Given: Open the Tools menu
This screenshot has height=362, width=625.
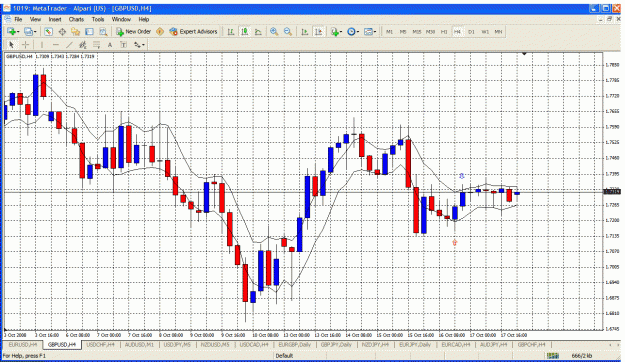Looking at the screenshot, I should [98, 19].
